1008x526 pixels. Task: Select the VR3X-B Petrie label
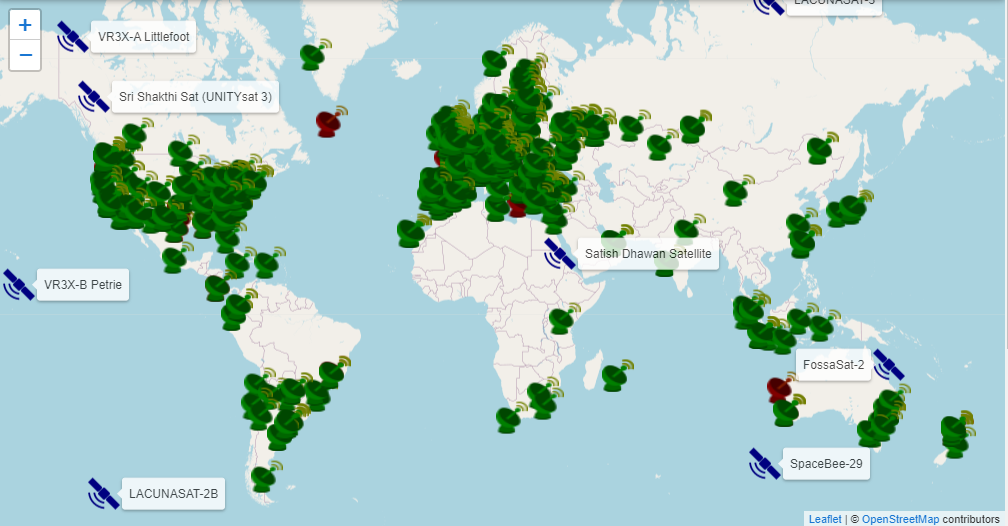click(x=83, y=285)
